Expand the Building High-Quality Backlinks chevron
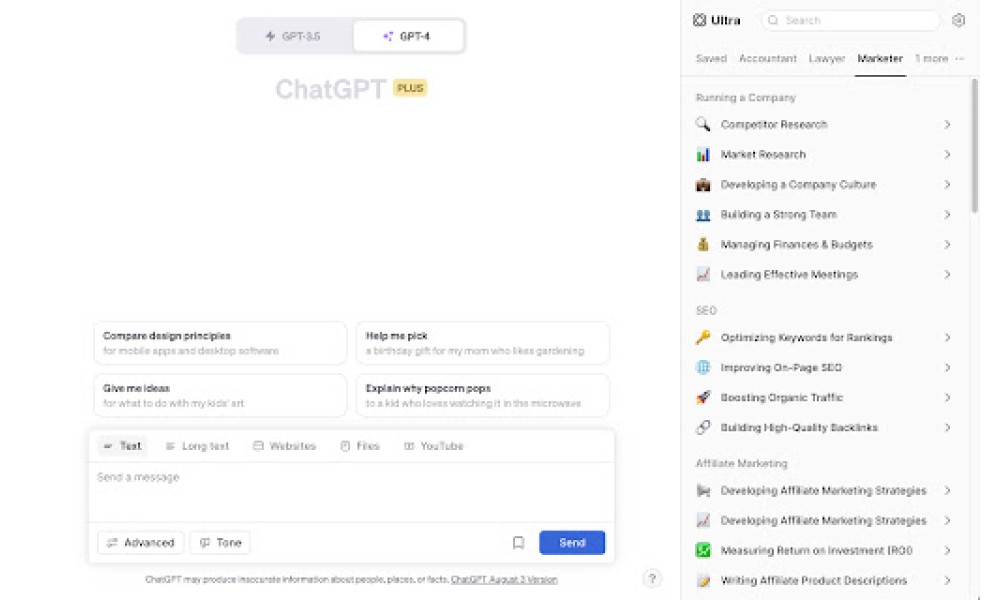 [947, 427]
